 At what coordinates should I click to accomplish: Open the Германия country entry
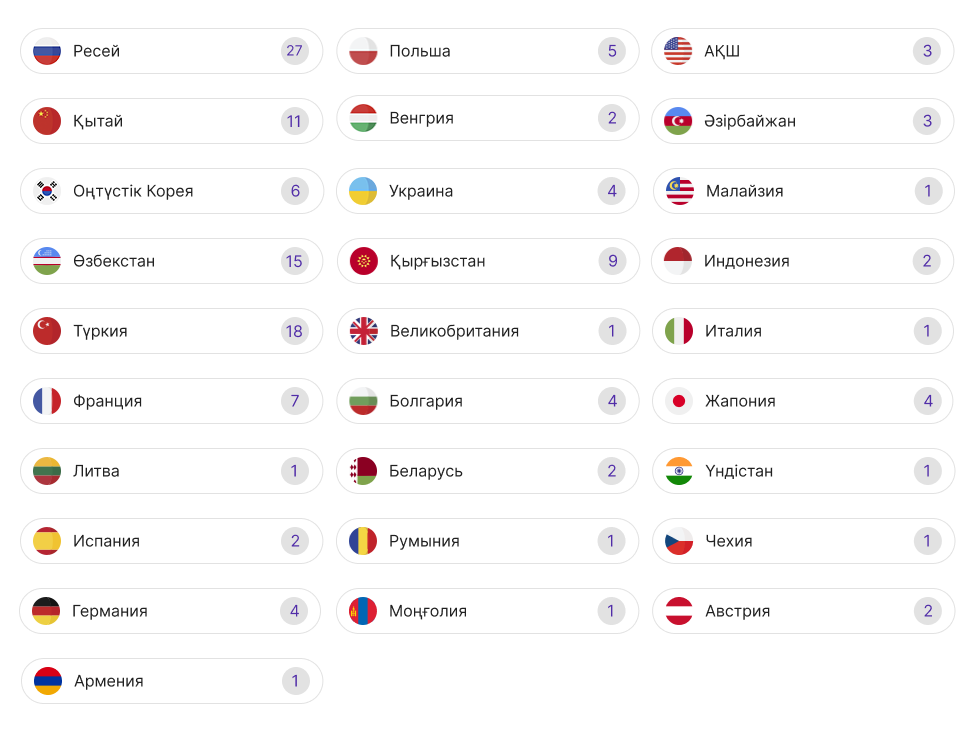171,611
